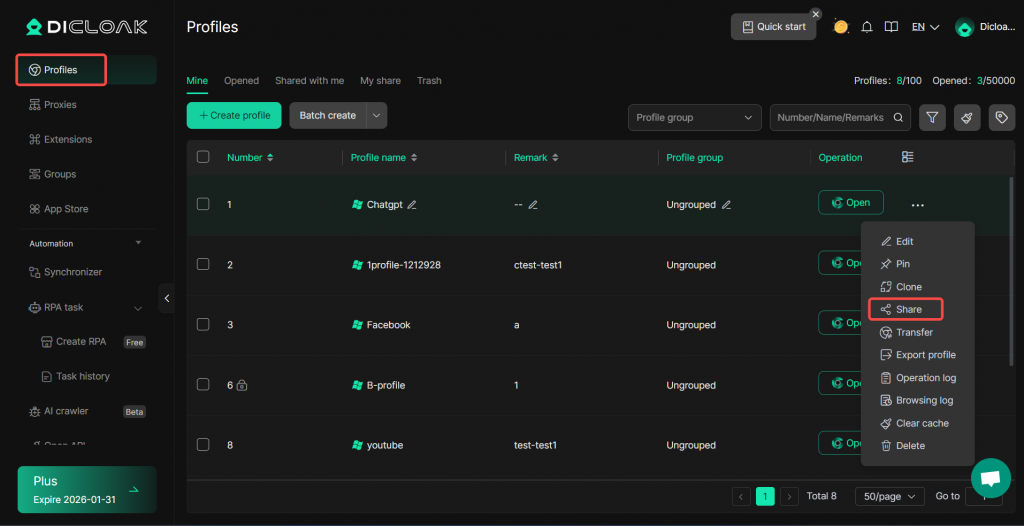Click the filter funnel icon
This screenshot has width=1024, height=526.
pos(932,117)
